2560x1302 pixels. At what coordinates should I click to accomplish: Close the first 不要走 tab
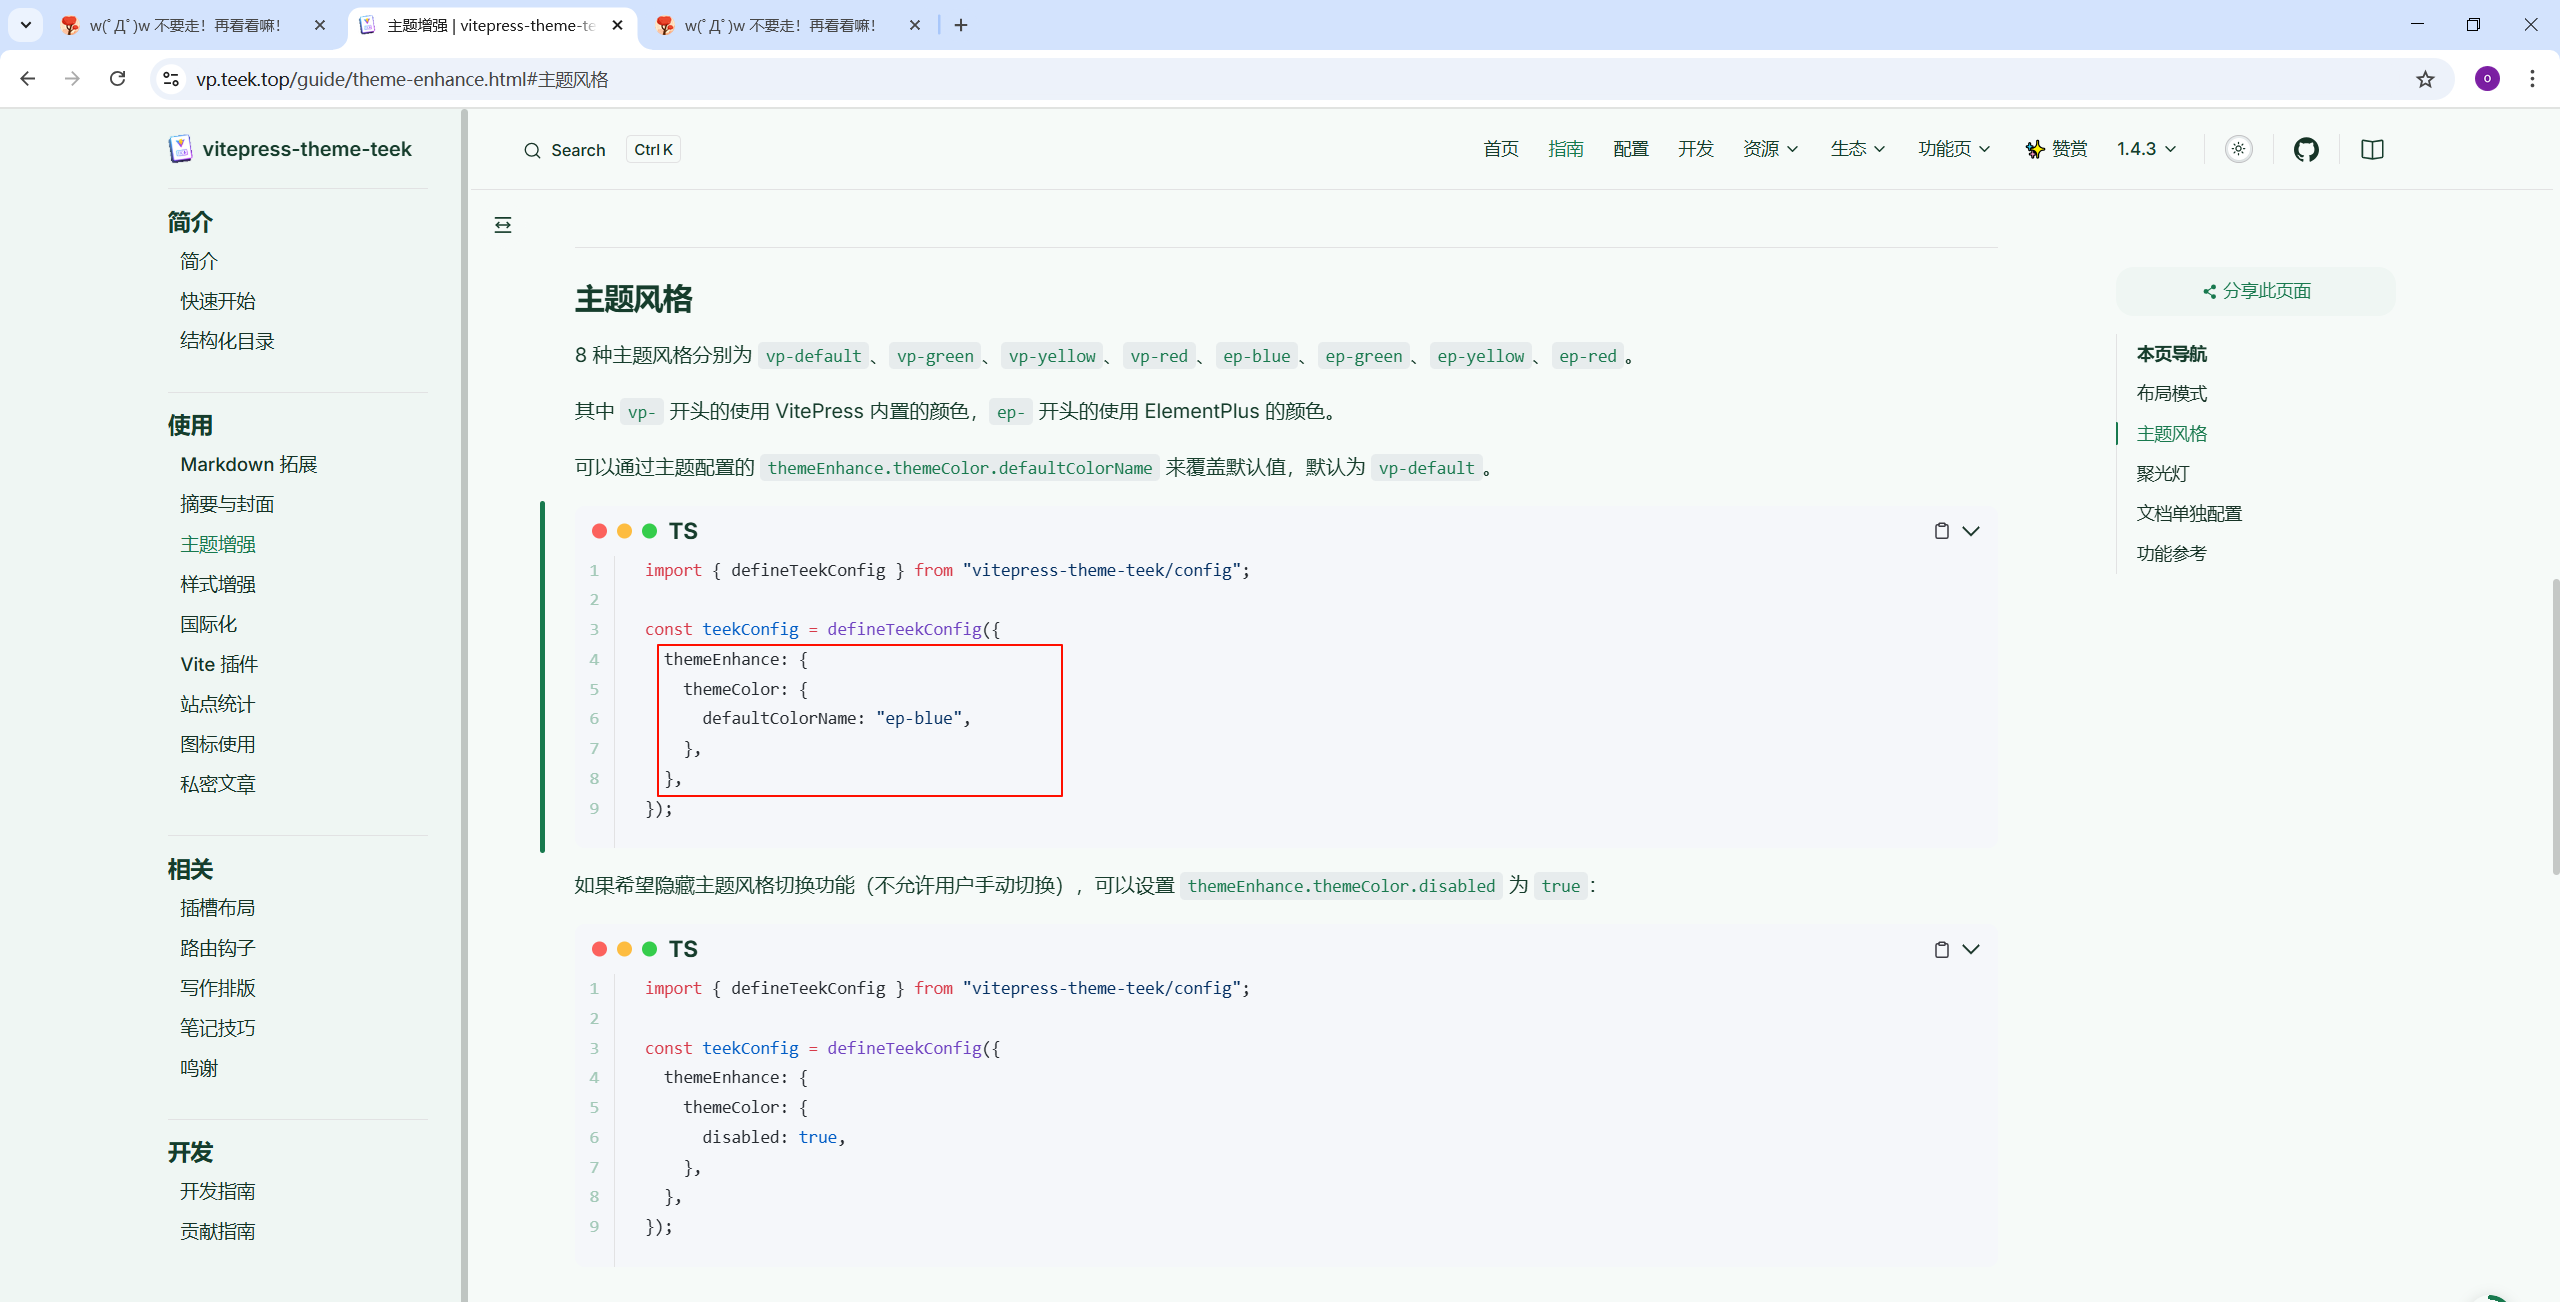(x=320, y=25)
